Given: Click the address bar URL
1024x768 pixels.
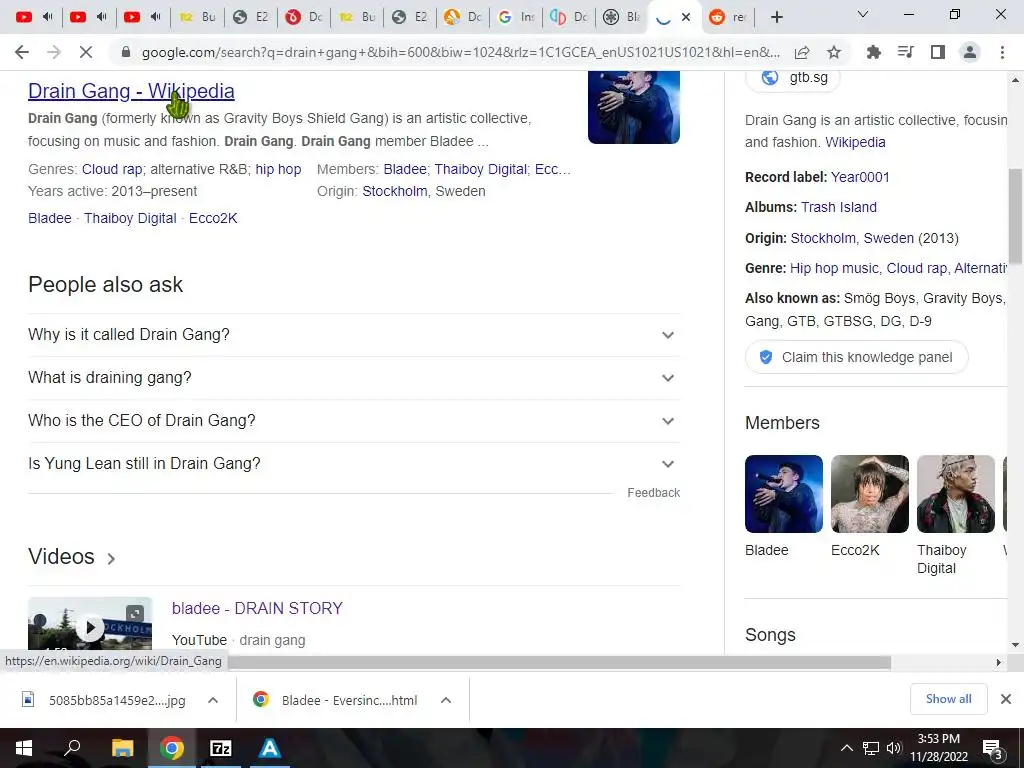Looking at the screenshot, I should coord(460,52).
